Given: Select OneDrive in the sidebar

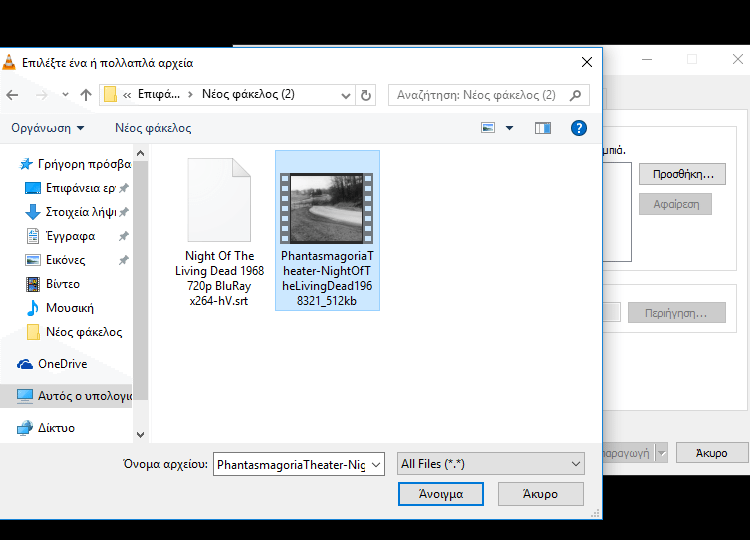Looking at the screenshot, I should click(x=52, y=364).
